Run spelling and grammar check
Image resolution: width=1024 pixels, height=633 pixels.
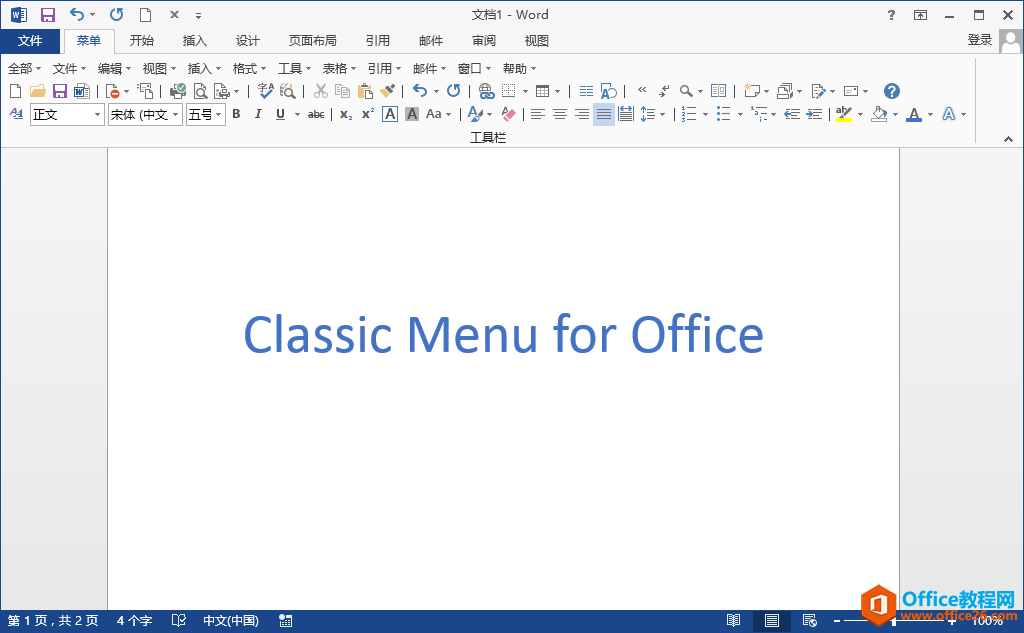point(265,91)
